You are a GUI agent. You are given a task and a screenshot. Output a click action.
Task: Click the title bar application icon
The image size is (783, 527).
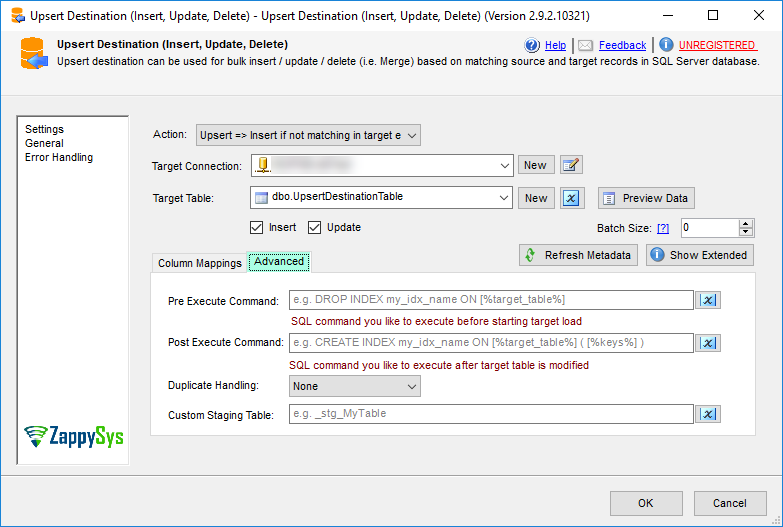18,15
